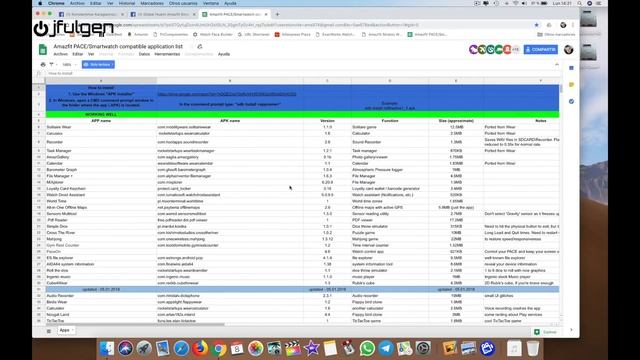Image resolution: width=640 pixels, height=360 pixels.
Task: Click the 'Watch Face Builder' bookmark
Action: point(212,35)
